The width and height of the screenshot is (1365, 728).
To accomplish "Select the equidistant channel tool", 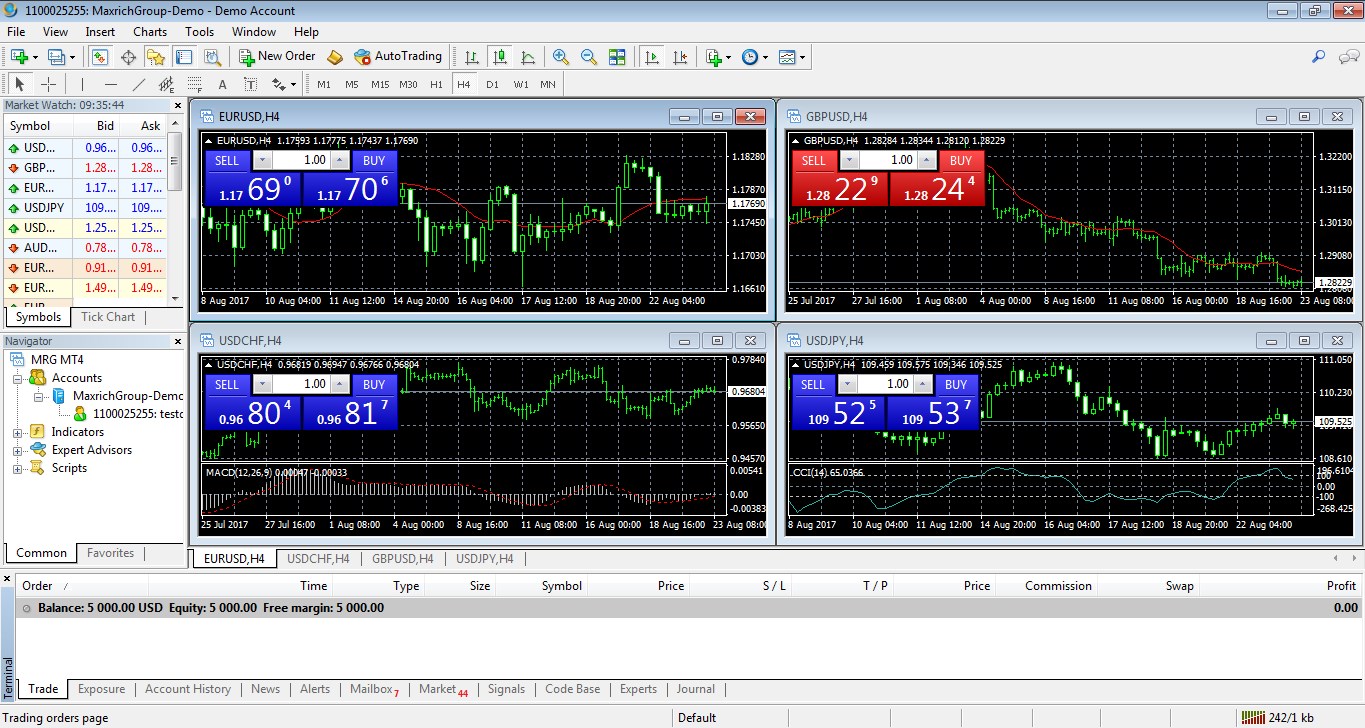I will tap(167, 84).
